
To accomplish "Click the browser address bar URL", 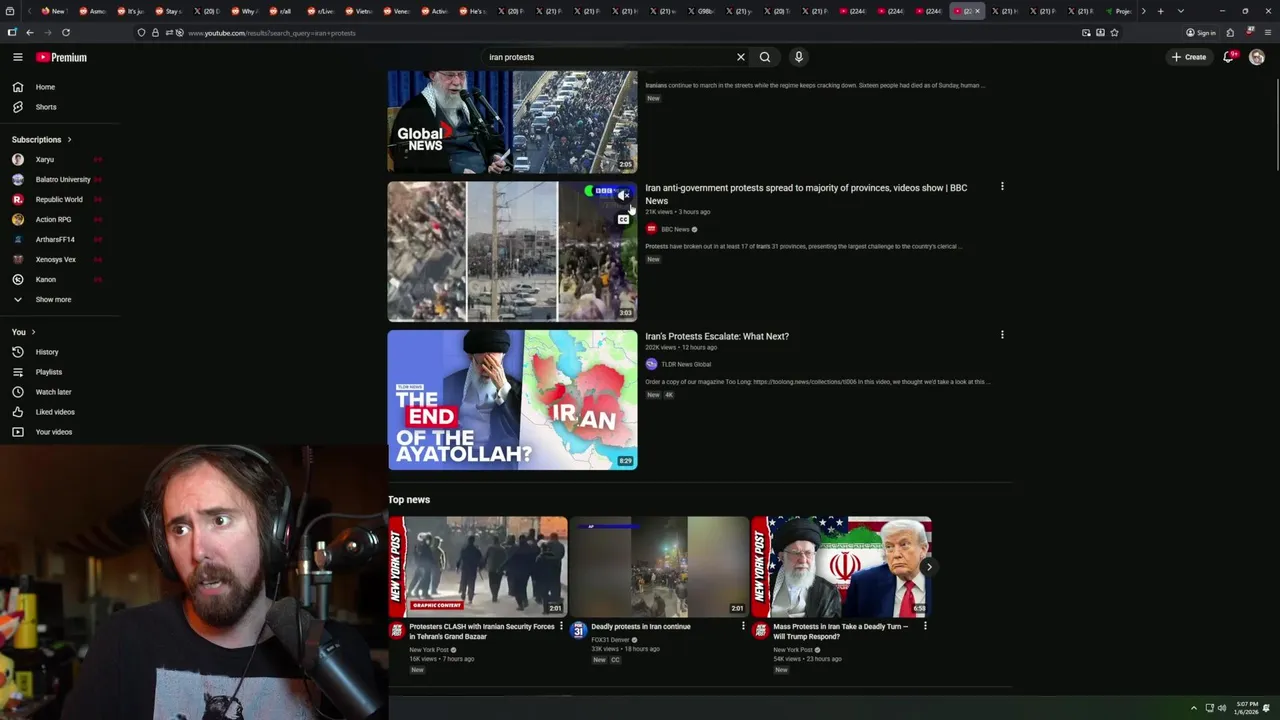I will [272, 33].
